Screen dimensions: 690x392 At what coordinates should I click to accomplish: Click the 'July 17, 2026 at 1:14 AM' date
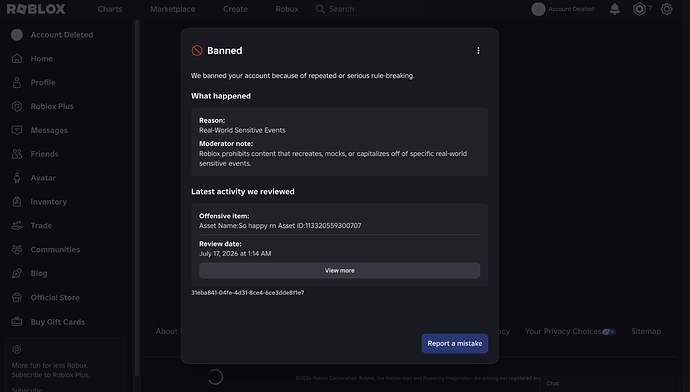(x=235, y=253)
